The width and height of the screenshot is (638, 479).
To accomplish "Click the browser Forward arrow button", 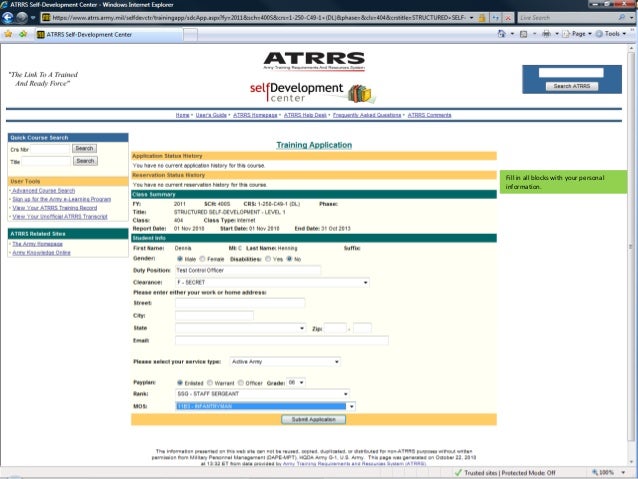I will point(21,17).
